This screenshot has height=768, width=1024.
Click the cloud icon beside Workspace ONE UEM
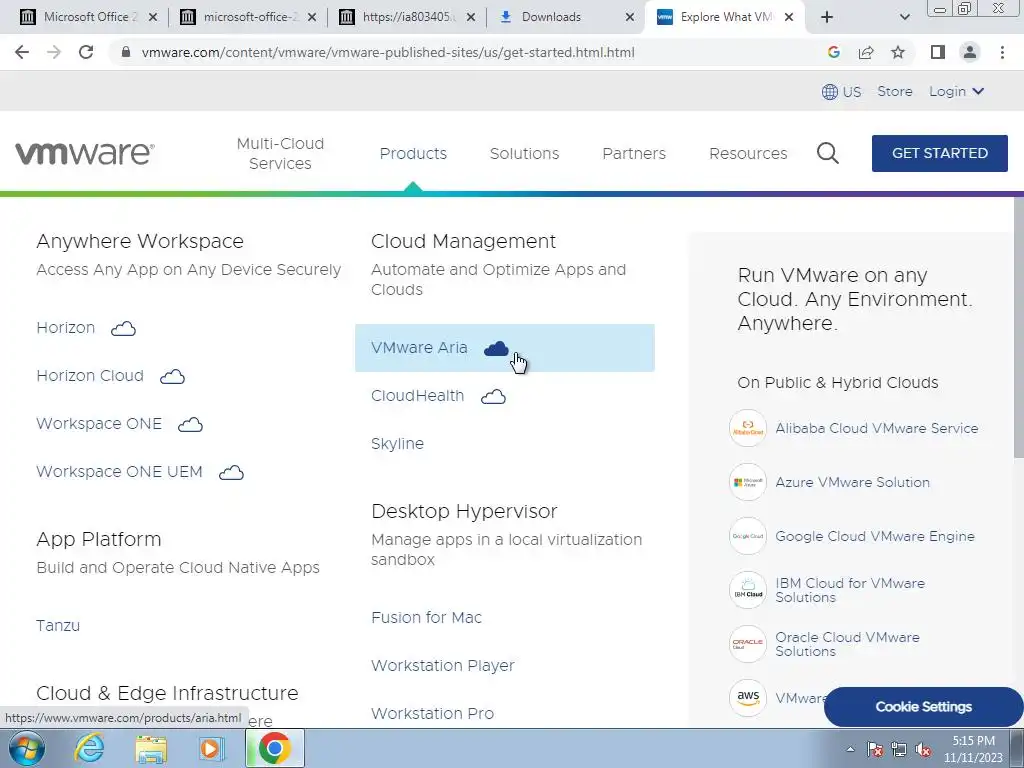click(x=231, y=472)
